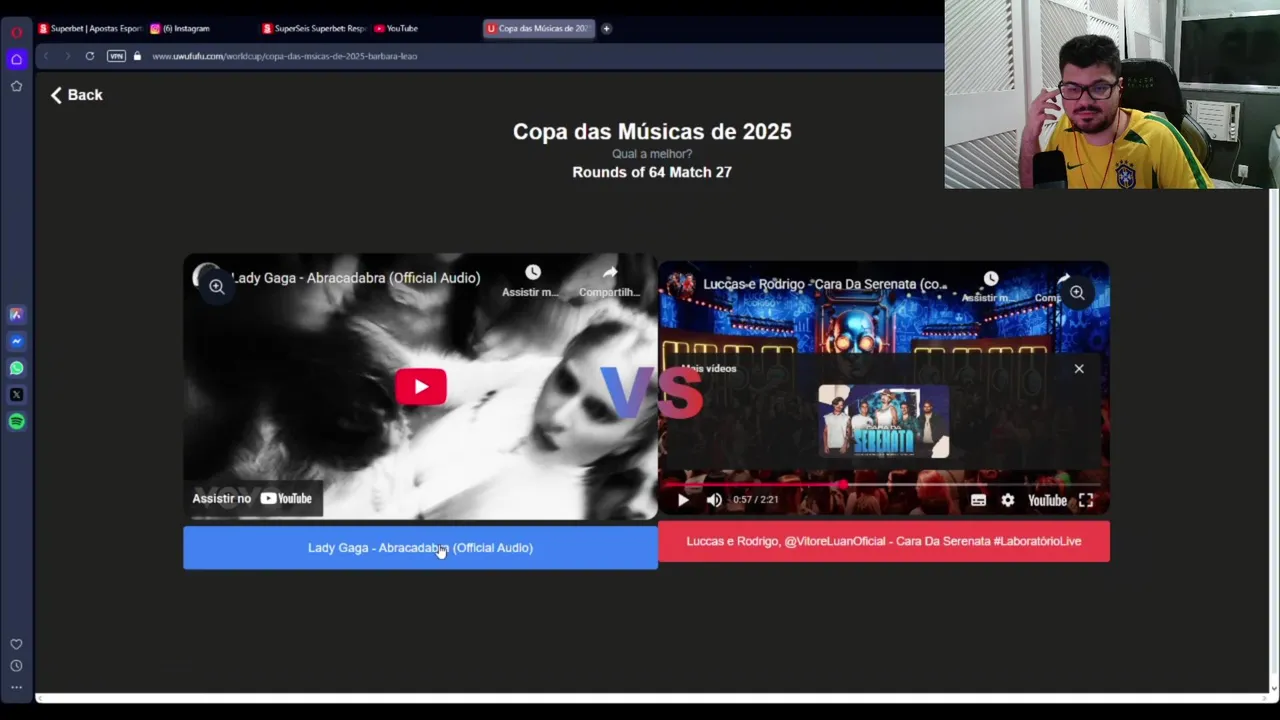The image size is (1280, 720).
Task: Vote for Luccas e Rodrigo Cara Da Serenata
Action: pyautogui.click(x=884, y=541)
